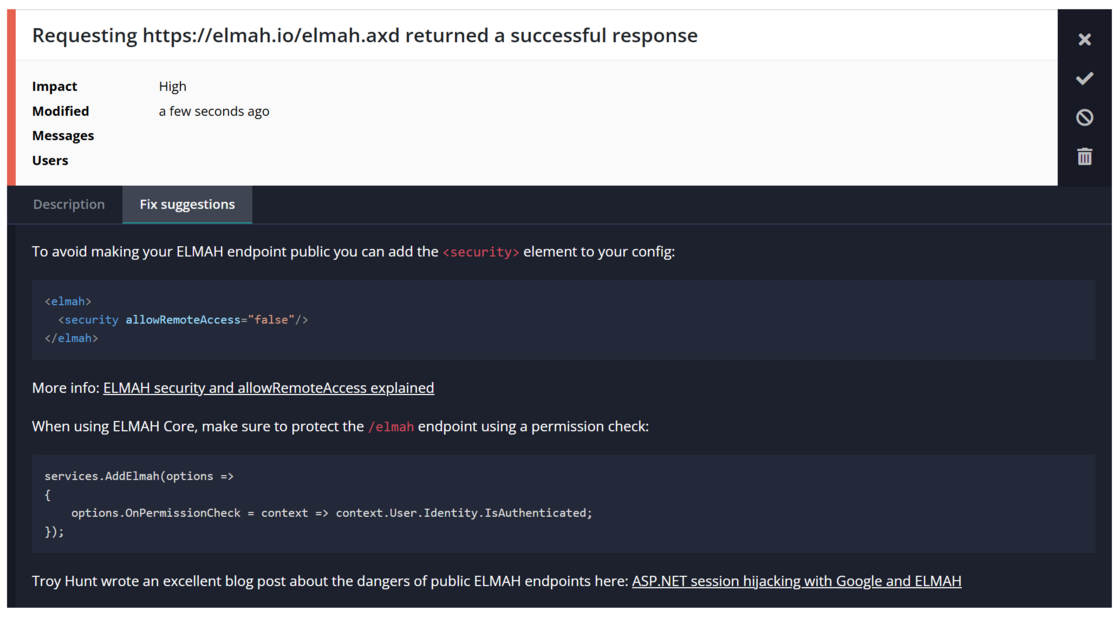Screen dimensions: 1120x618
Task: Click the 'To avoid making your ELMAH endpoint public' sentence
Action: (353, 251)
